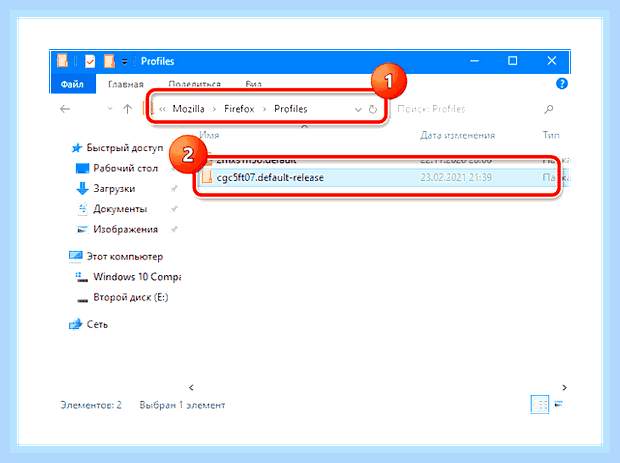Open the Главная ribbon tab
620x463 pixels.
click(x=126, y=84)
